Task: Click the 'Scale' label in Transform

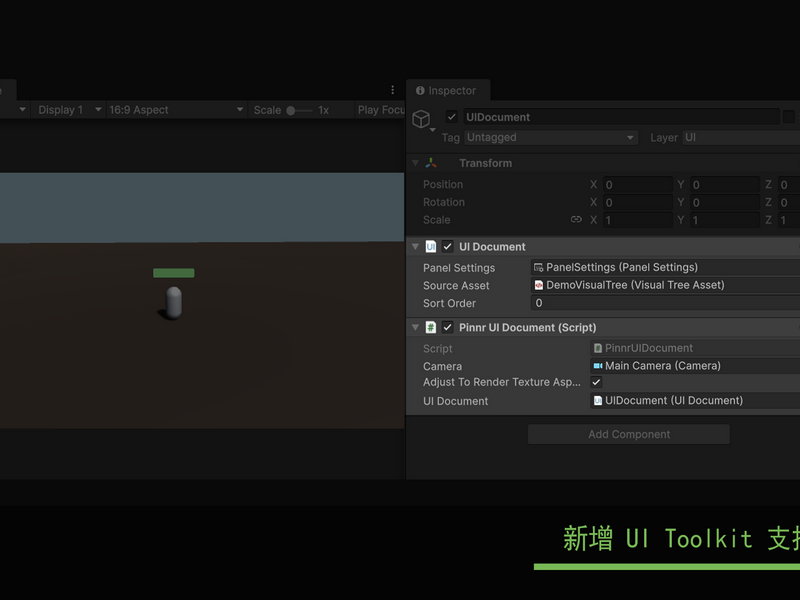Action: (437, 220)
